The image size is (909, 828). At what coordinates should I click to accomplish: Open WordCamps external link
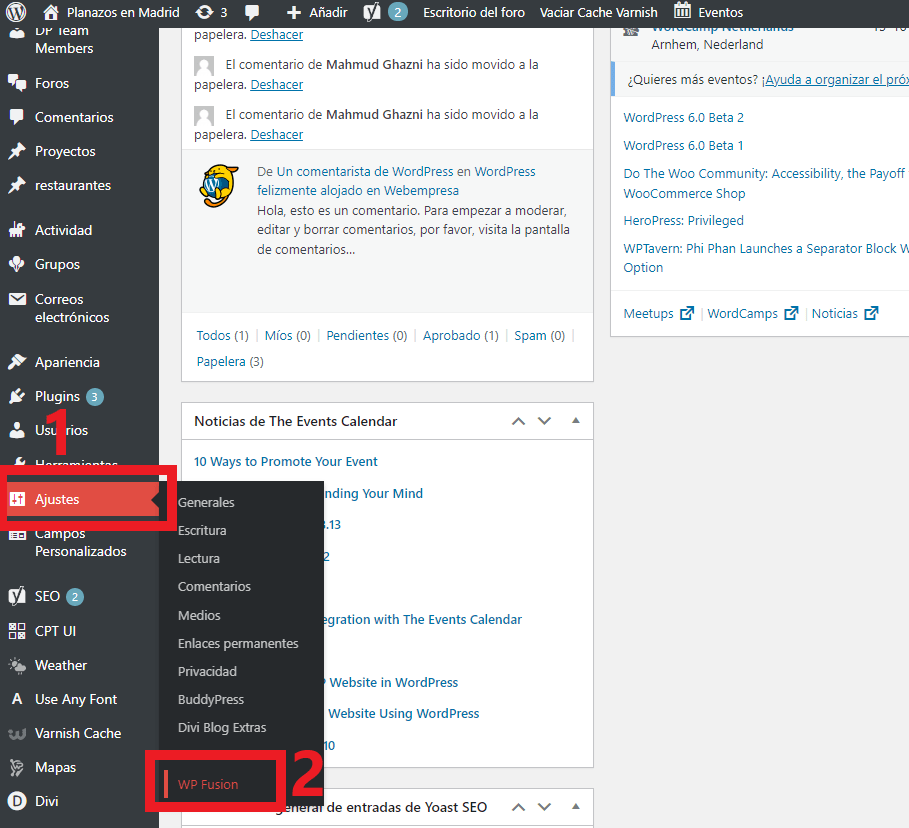(x=752, y=313)
